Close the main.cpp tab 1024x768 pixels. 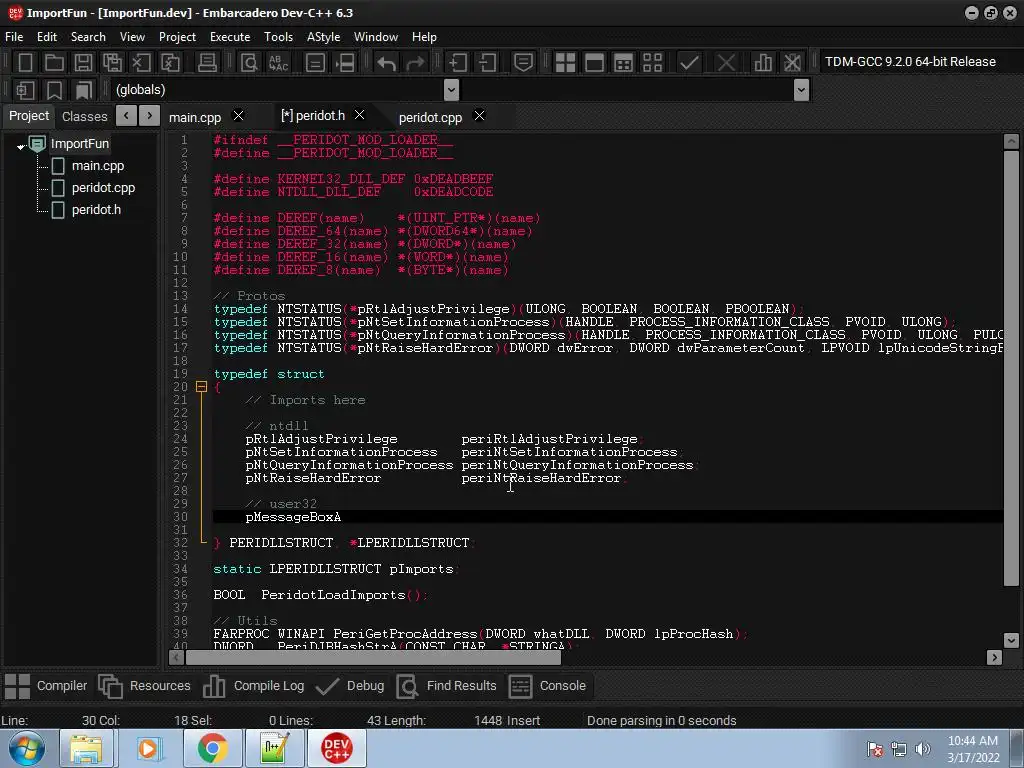pyautogui.click(x=238, y=116)
